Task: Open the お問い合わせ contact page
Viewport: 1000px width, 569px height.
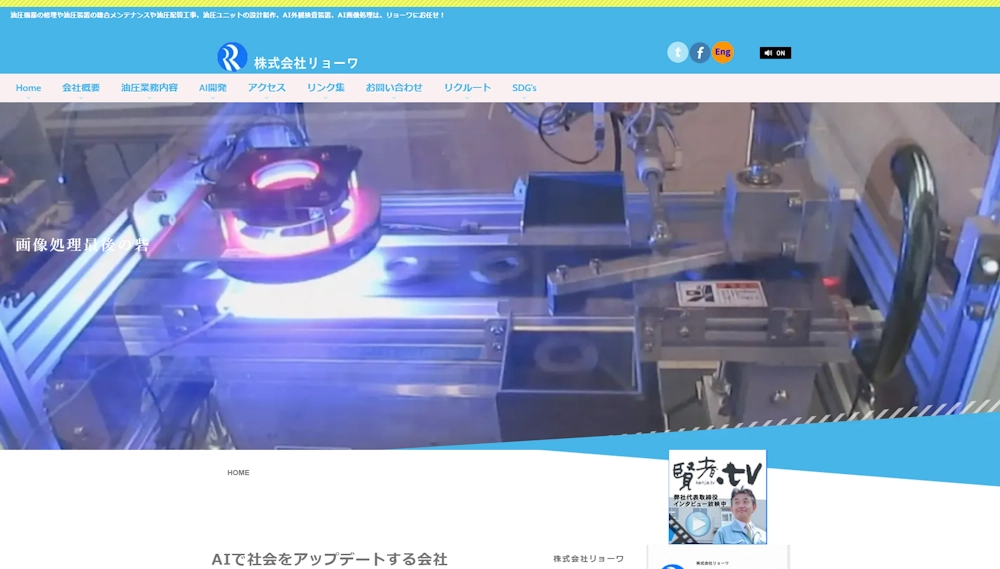Action: tap(394, 88)
